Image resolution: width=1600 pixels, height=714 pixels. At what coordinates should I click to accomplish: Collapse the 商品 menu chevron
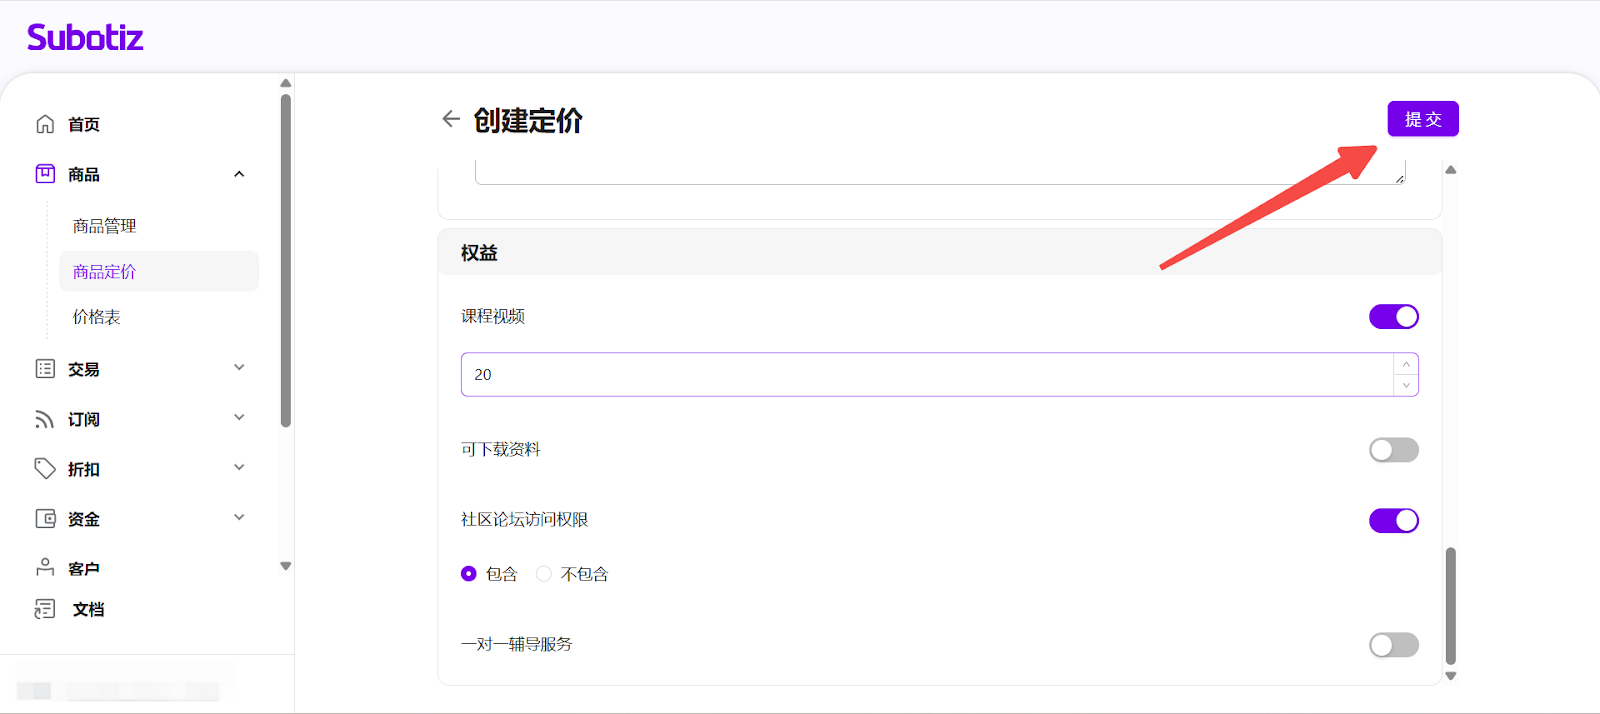239,174
